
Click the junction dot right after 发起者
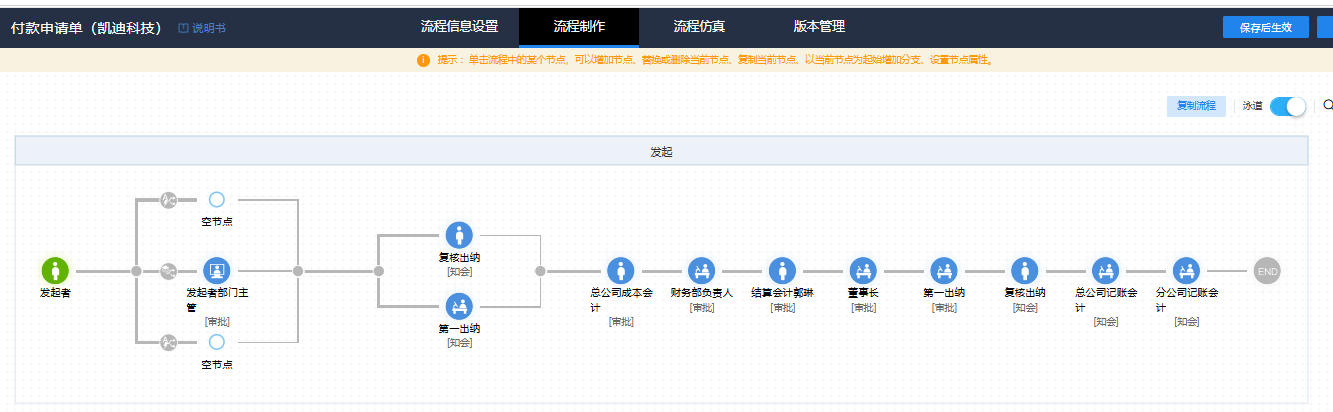136,270
